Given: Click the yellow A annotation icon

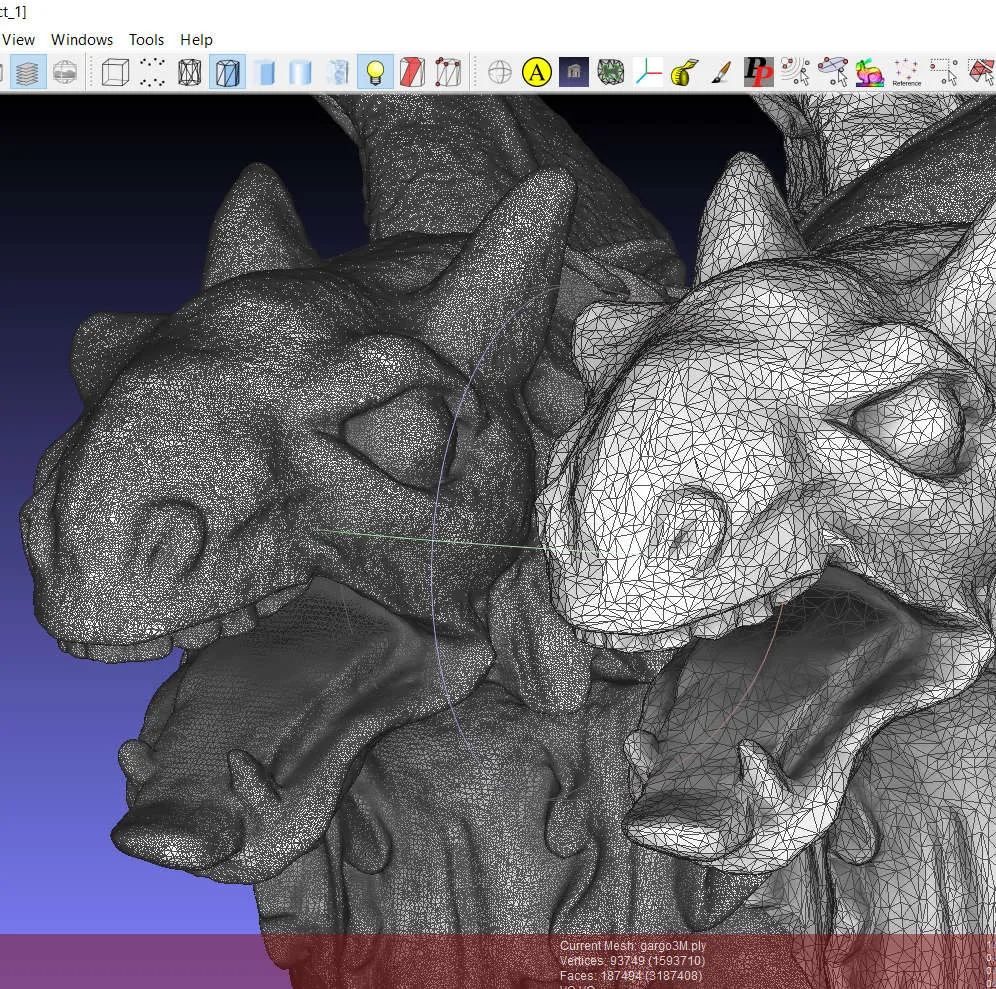Looking at the screenshot, I should click(537, 72).
